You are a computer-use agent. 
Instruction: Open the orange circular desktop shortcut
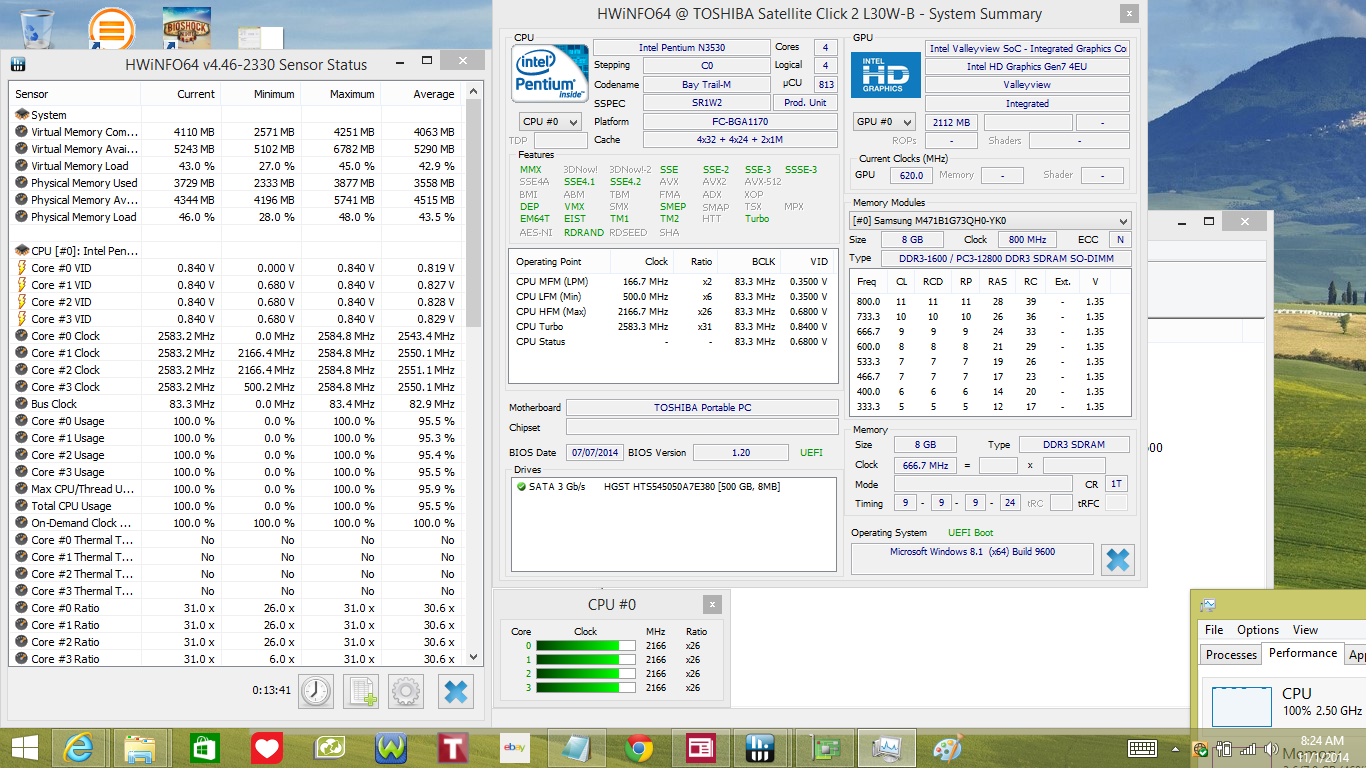coord(110,28)
